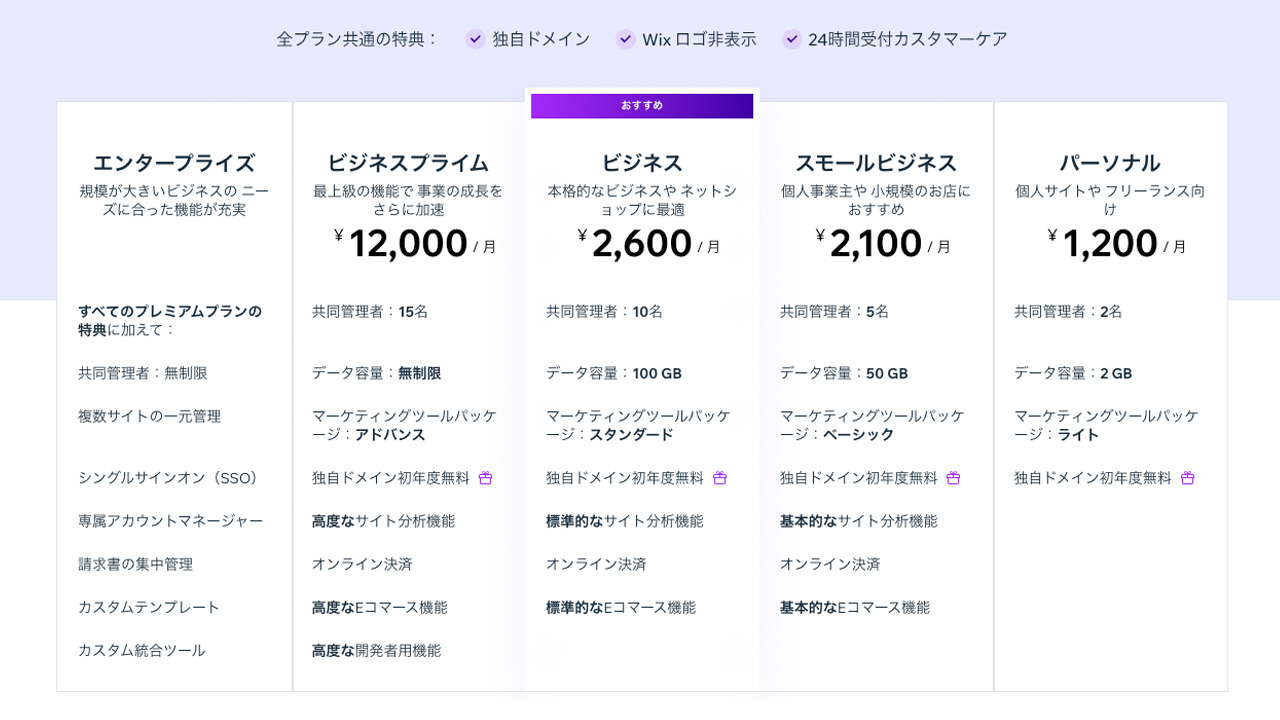Click gift icon in Business plan column

[720, 478]
